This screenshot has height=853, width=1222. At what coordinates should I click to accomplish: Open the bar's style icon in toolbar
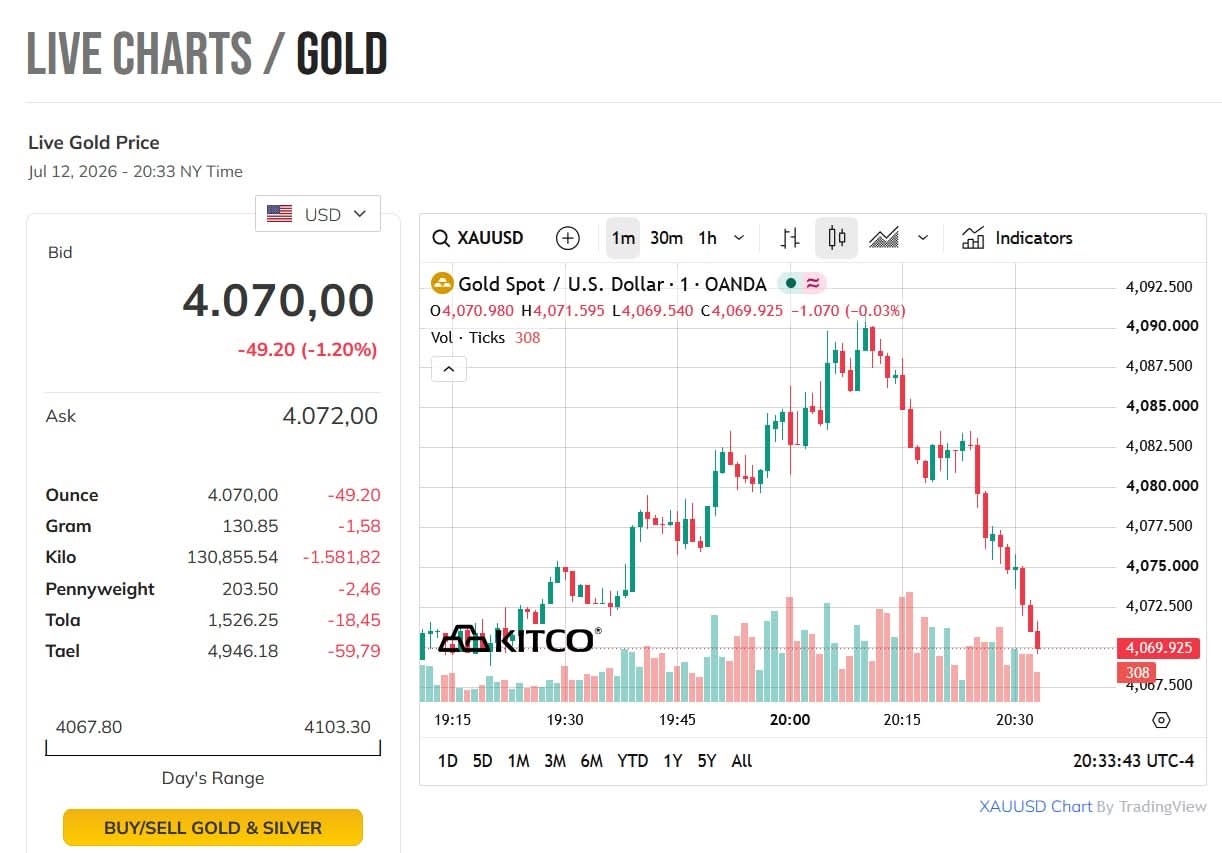click(x=790, y=238)
